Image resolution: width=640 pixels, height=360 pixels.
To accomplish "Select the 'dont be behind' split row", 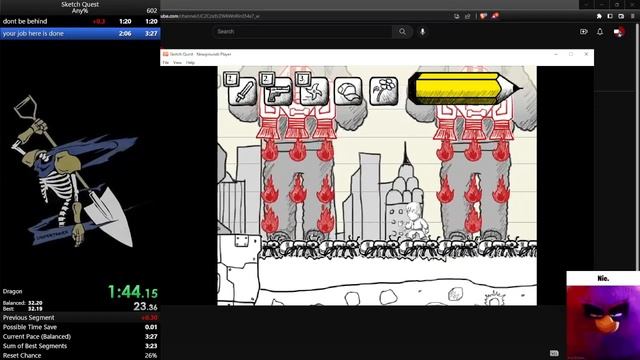I will [80, 21].
